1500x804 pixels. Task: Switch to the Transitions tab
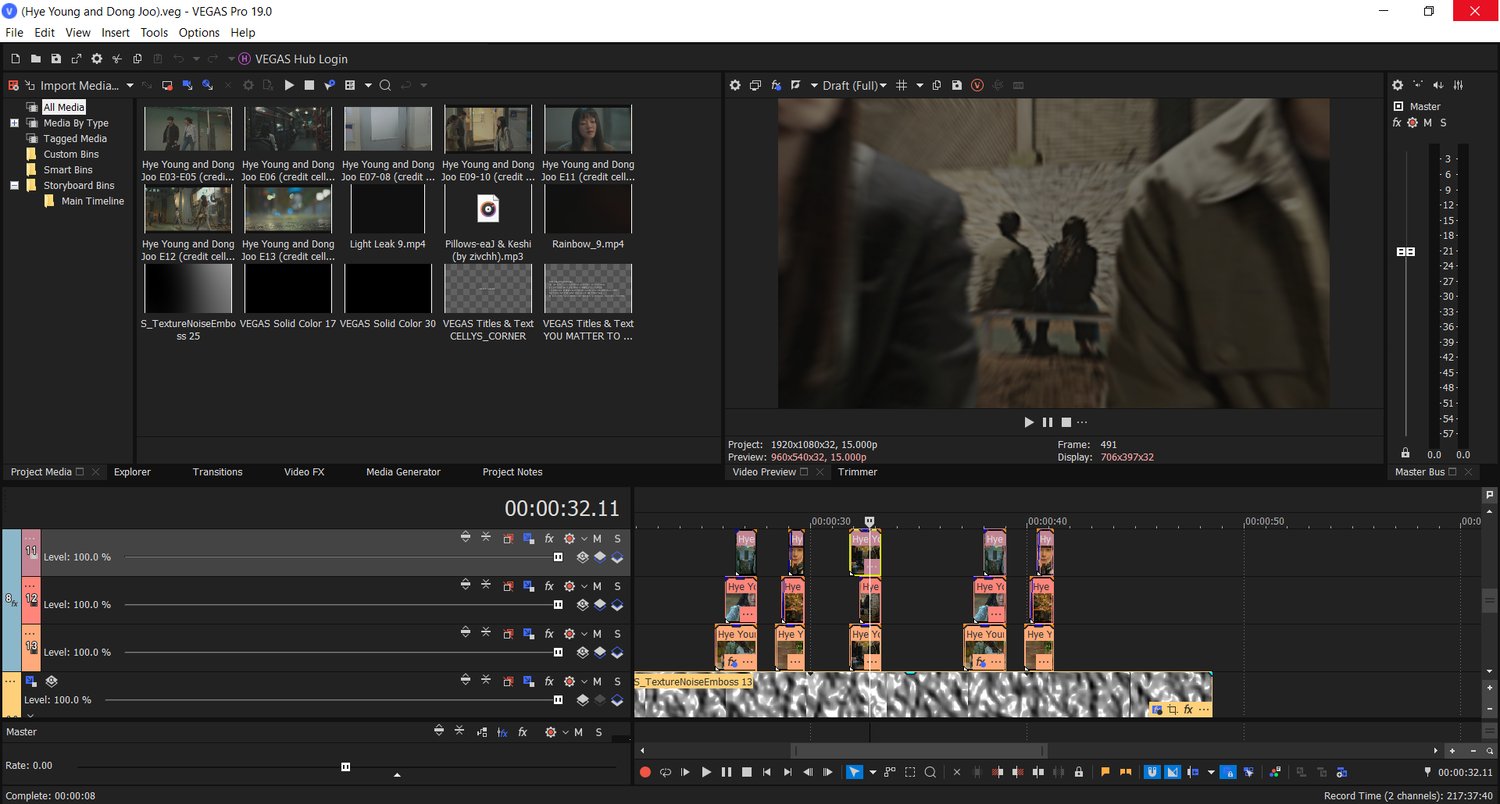click(x=218, y=472)
